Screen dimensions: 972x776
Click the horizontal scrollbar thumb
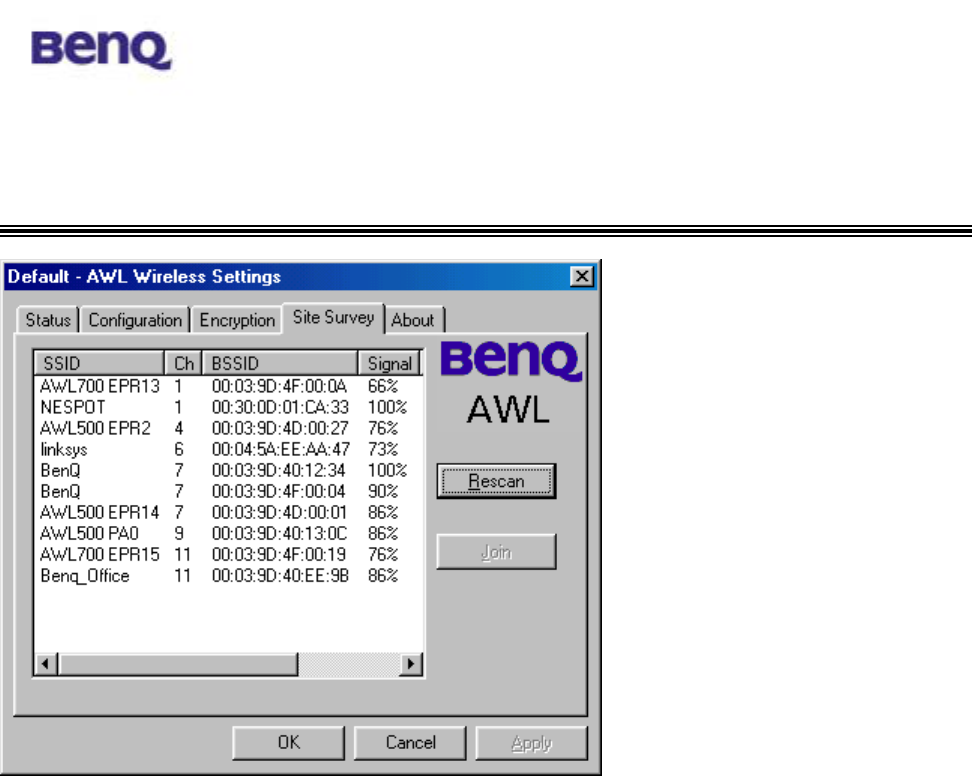click(178, 664)
